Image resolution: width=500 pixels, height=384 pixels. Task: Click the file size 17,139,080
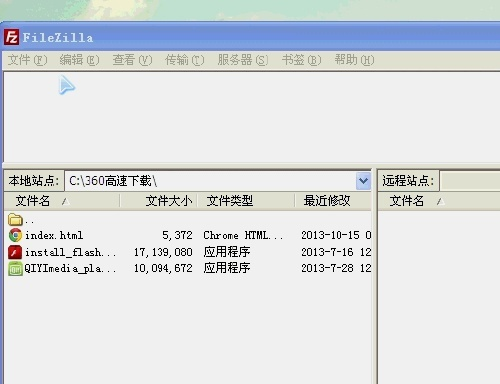pos(163,252)
